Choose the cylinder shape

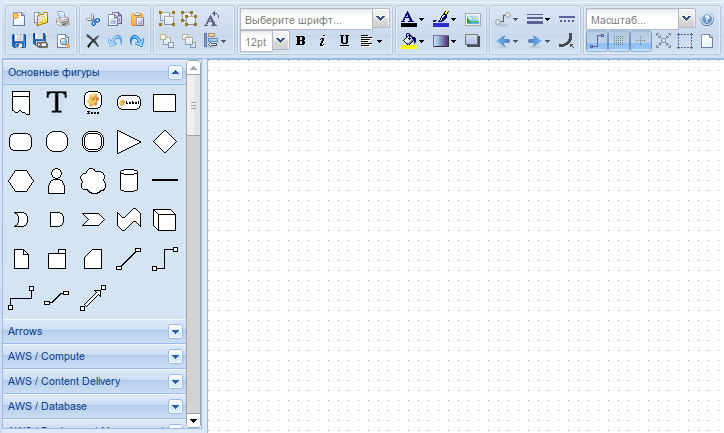tap(128, 181)
